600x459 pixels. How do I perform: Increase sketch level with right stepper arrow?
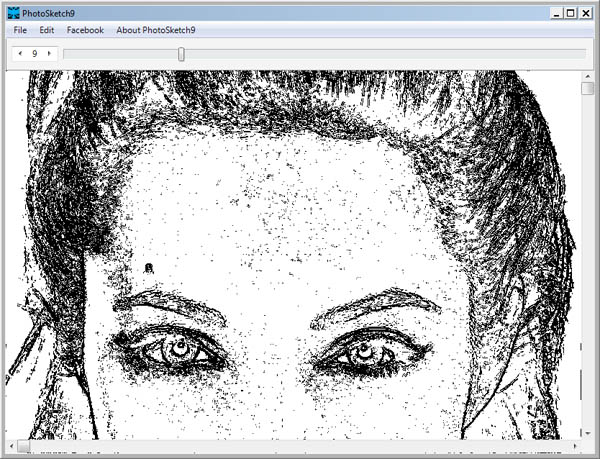(x=49, y=54)
